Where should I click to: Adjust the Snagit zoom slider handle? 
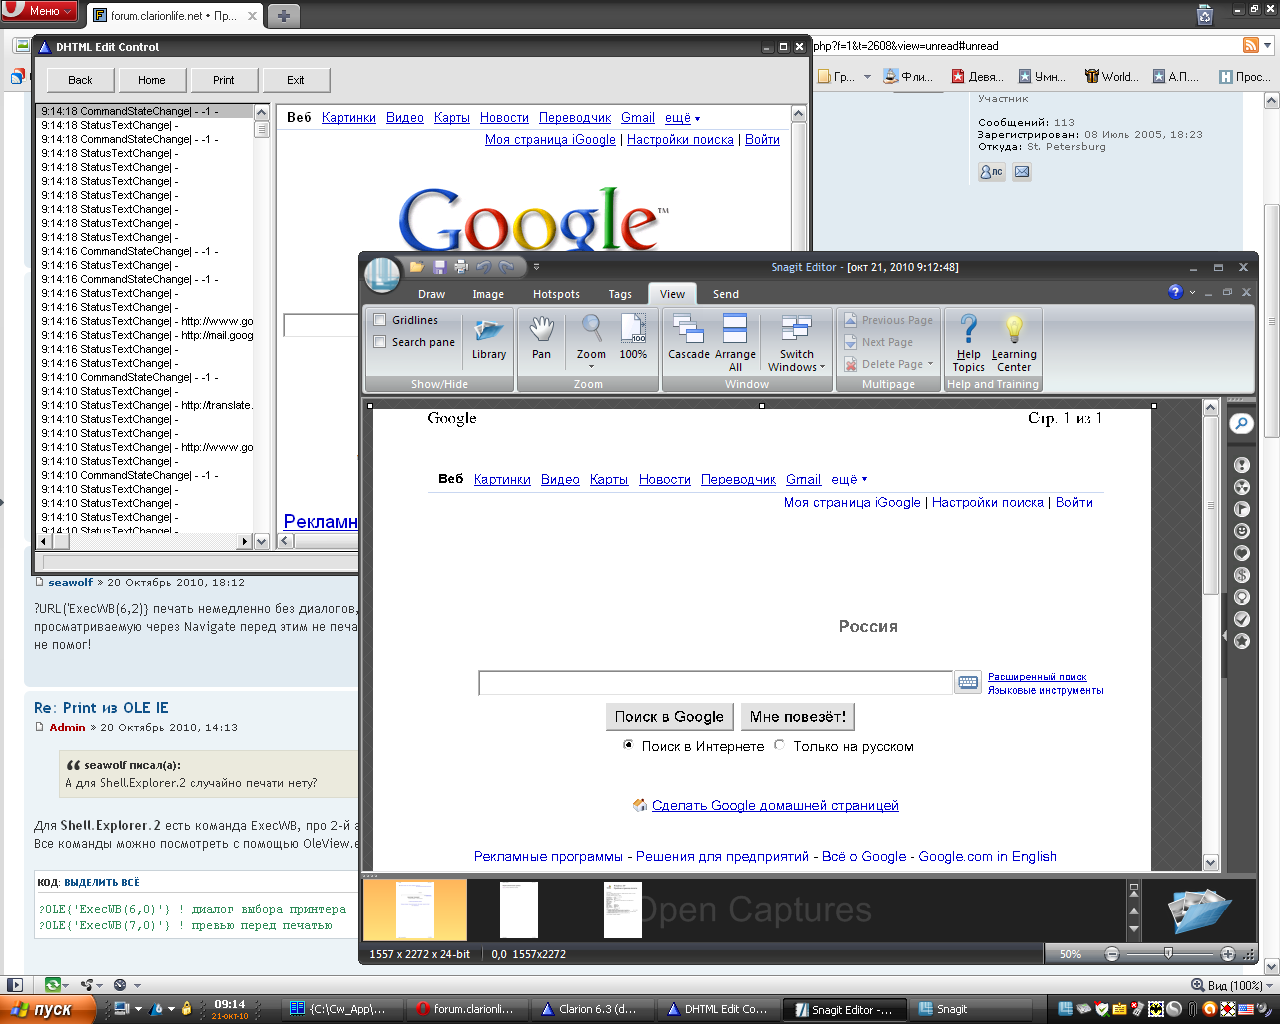(x=1168, y=954)
